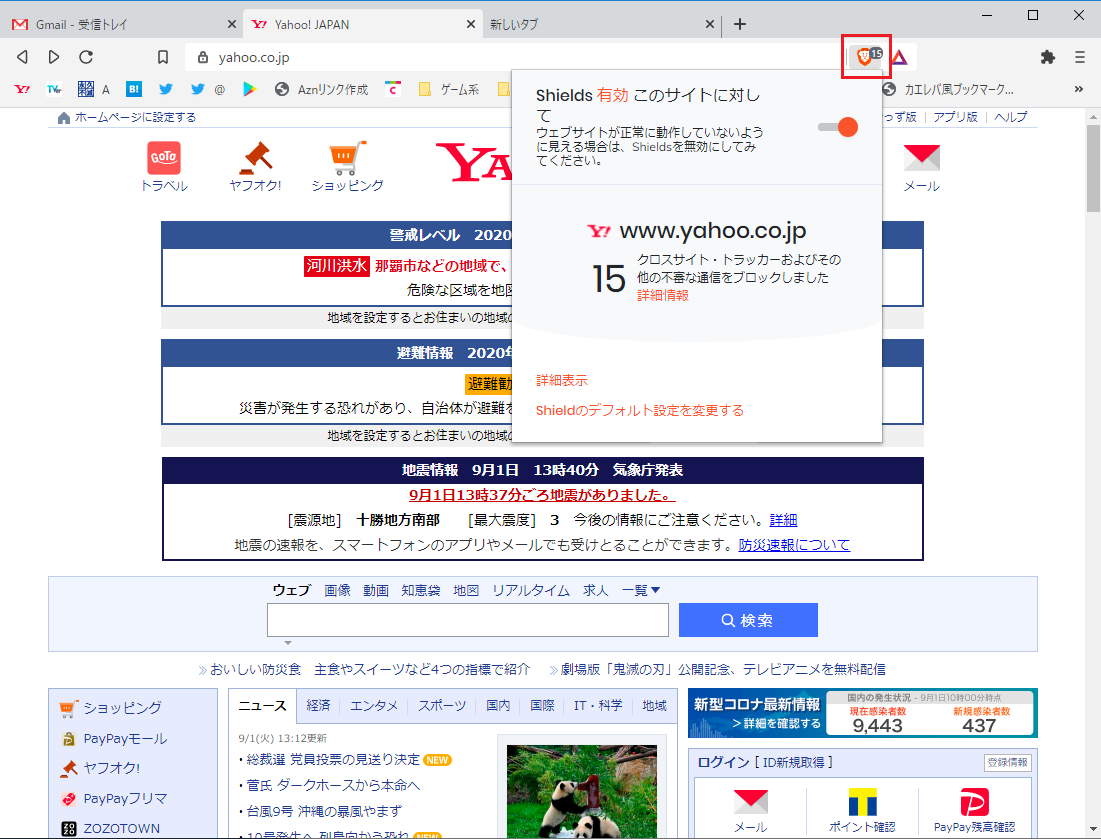Open the browser hamburger menu
The width and height of the screenshot is (1101, 839).
click(1080, 57)
